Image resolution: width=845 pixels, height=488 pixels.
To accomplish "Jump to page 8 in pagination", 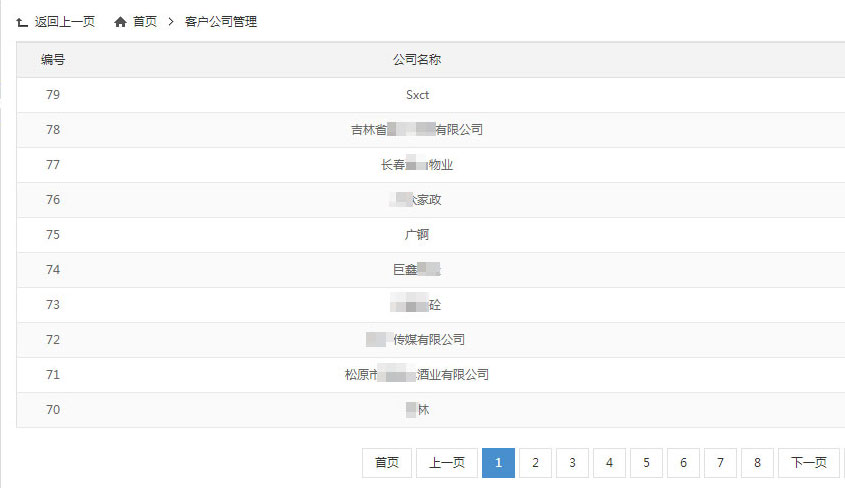I will [757, 462].
